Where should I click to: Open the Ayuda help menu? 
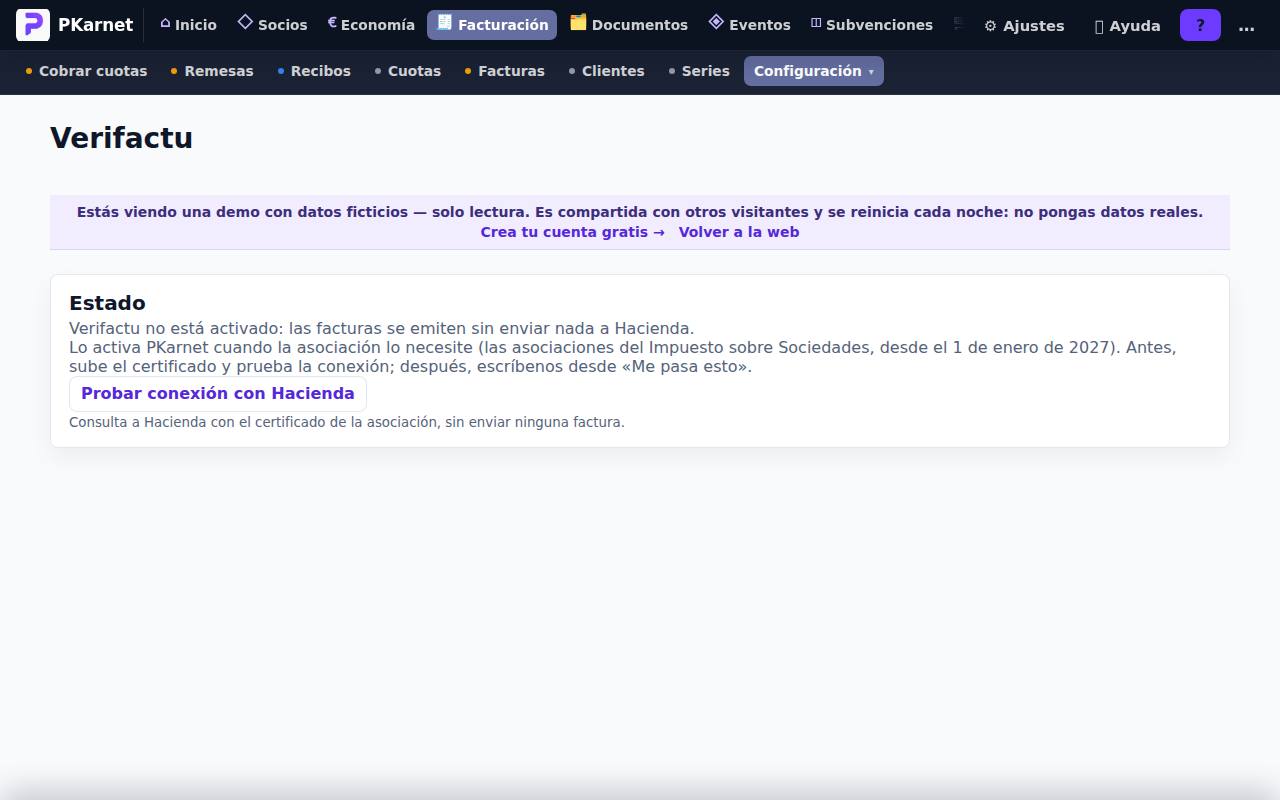point(1127,26)
